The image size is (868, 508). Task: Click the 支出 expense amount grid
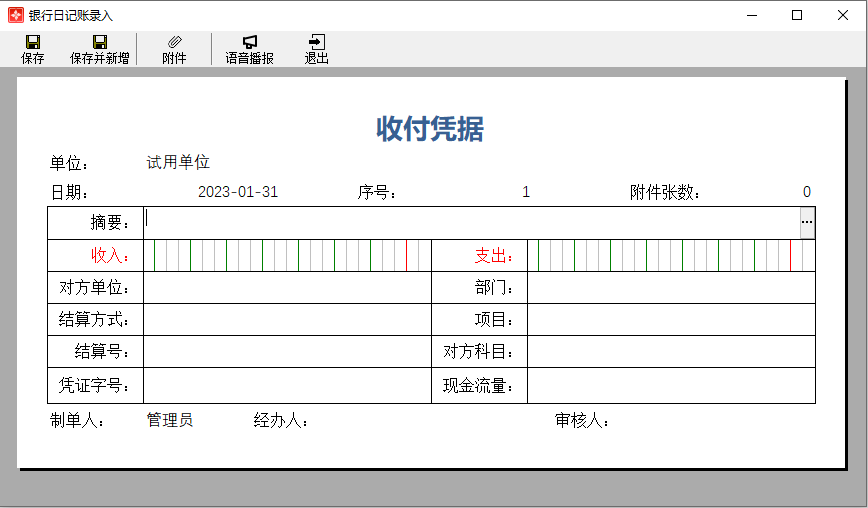click(671, 255)
